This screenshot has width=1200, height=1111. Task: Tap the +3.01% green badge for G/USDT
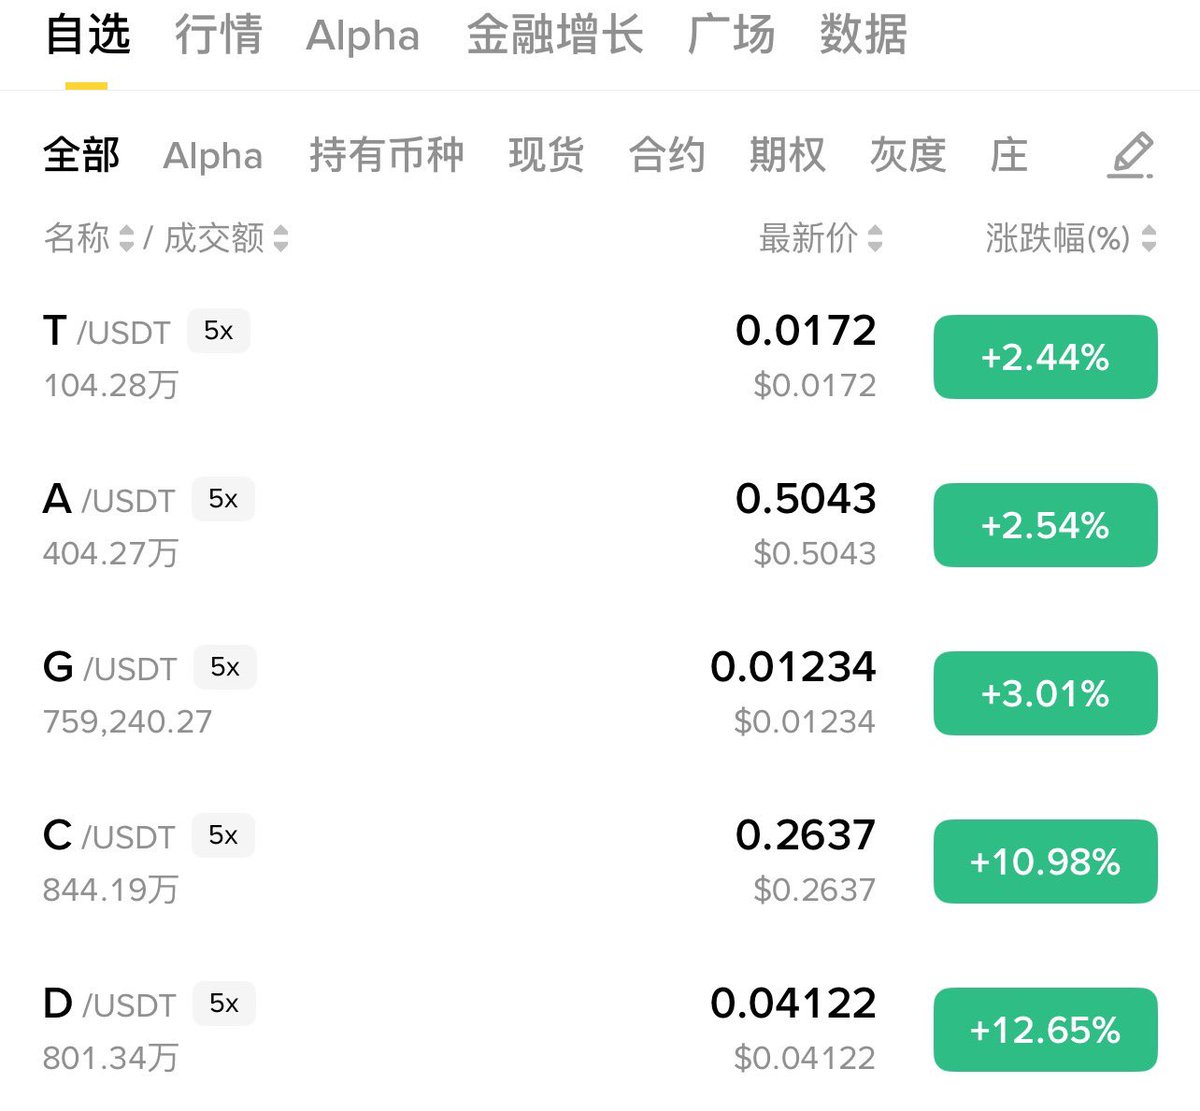(1045, 693)
